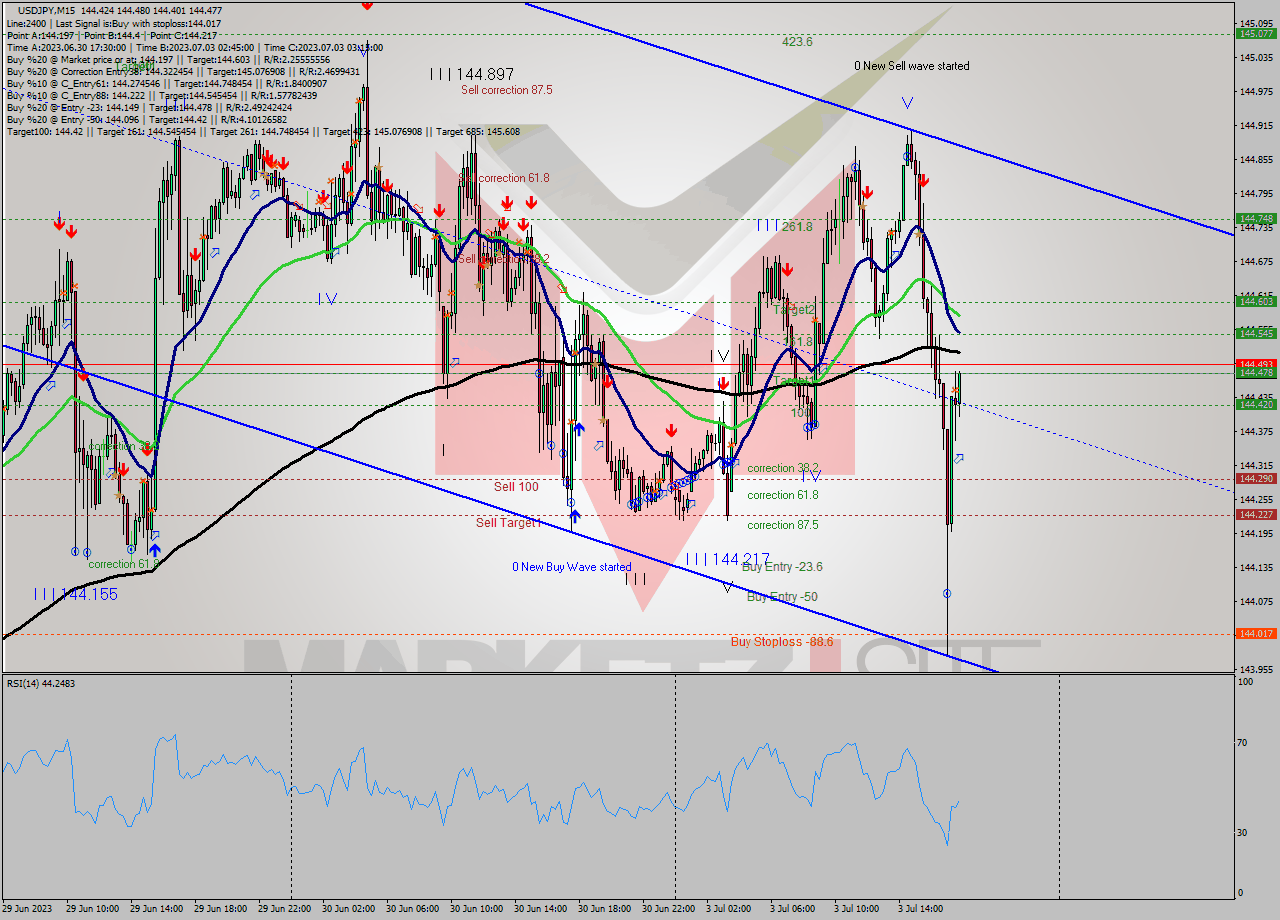
Task: Click the '| | | 144.155' wave label
Action: (x=75, y=594)
